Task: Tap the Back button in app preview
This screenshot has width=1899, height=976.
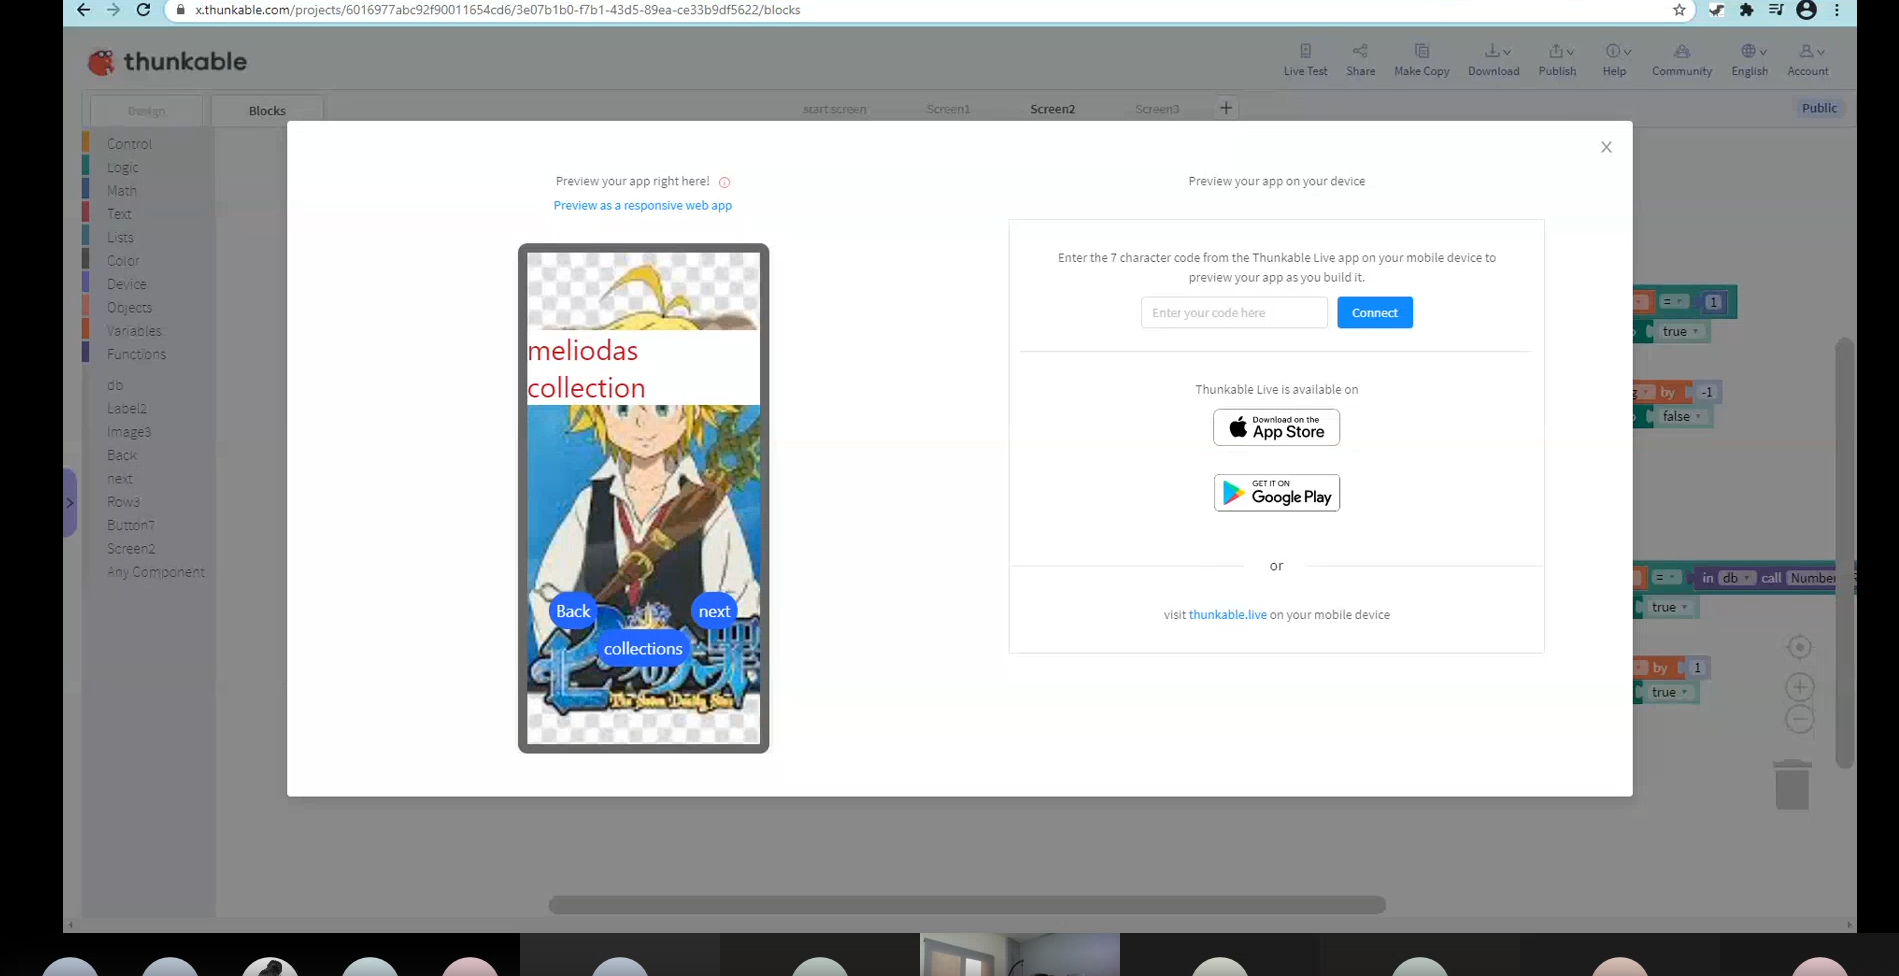Action: (573, 611)
